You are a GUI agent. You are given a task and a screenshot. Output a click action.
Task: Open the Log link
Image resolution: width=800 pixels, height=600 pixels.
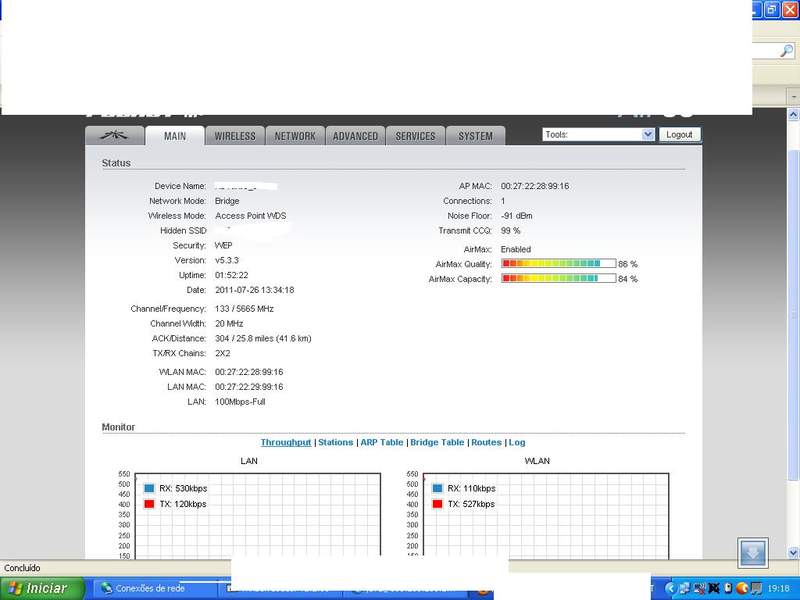click(517, 442)
